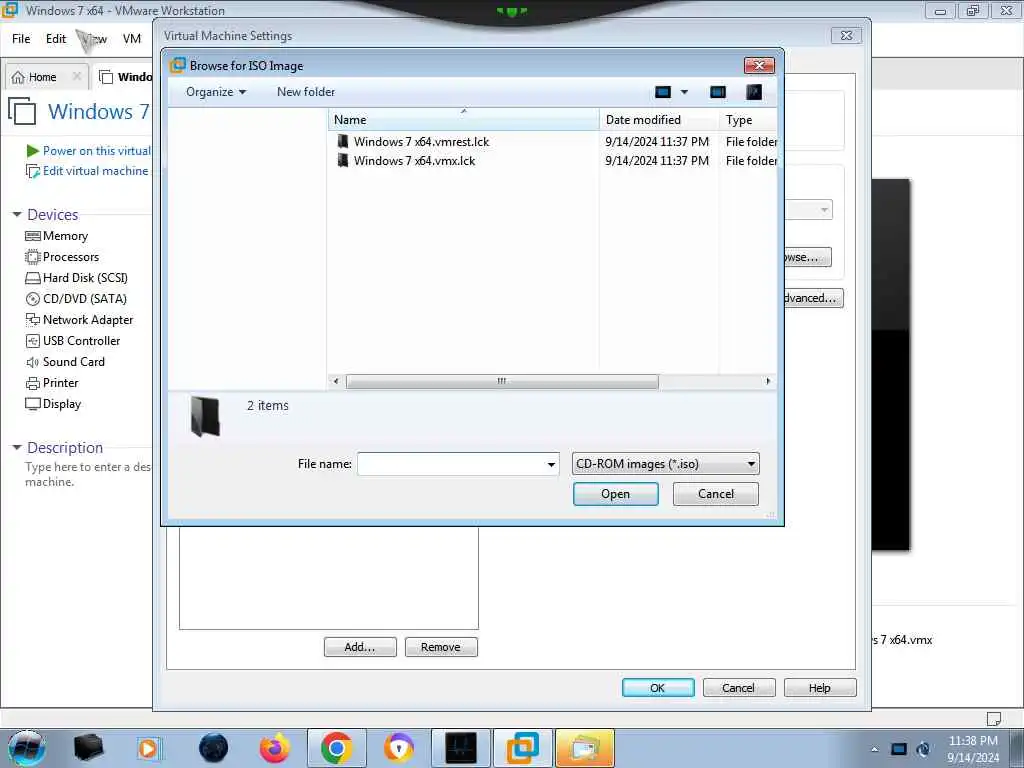Open Firefox from the taskbar
The image size is (1024, 768).
275,748
